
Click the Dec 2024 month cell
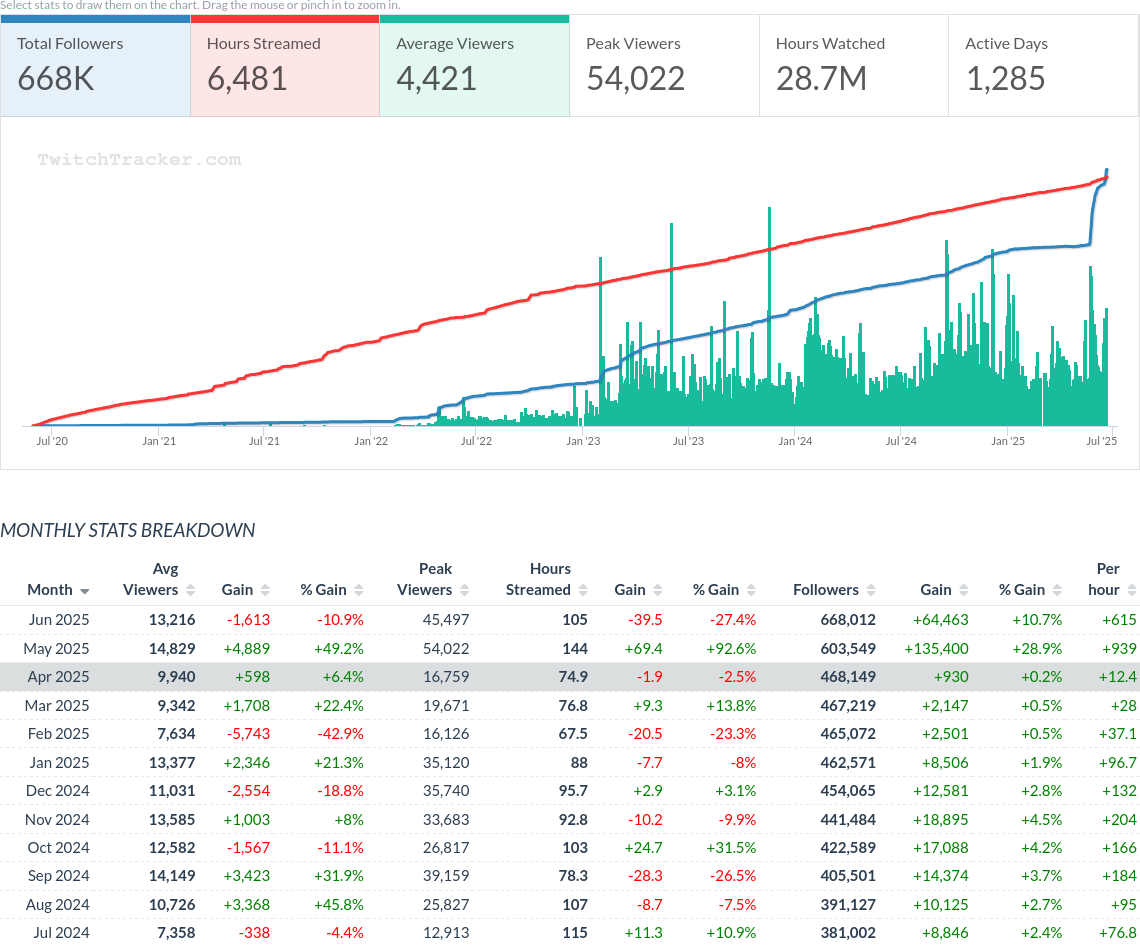(x=57, y=791)
